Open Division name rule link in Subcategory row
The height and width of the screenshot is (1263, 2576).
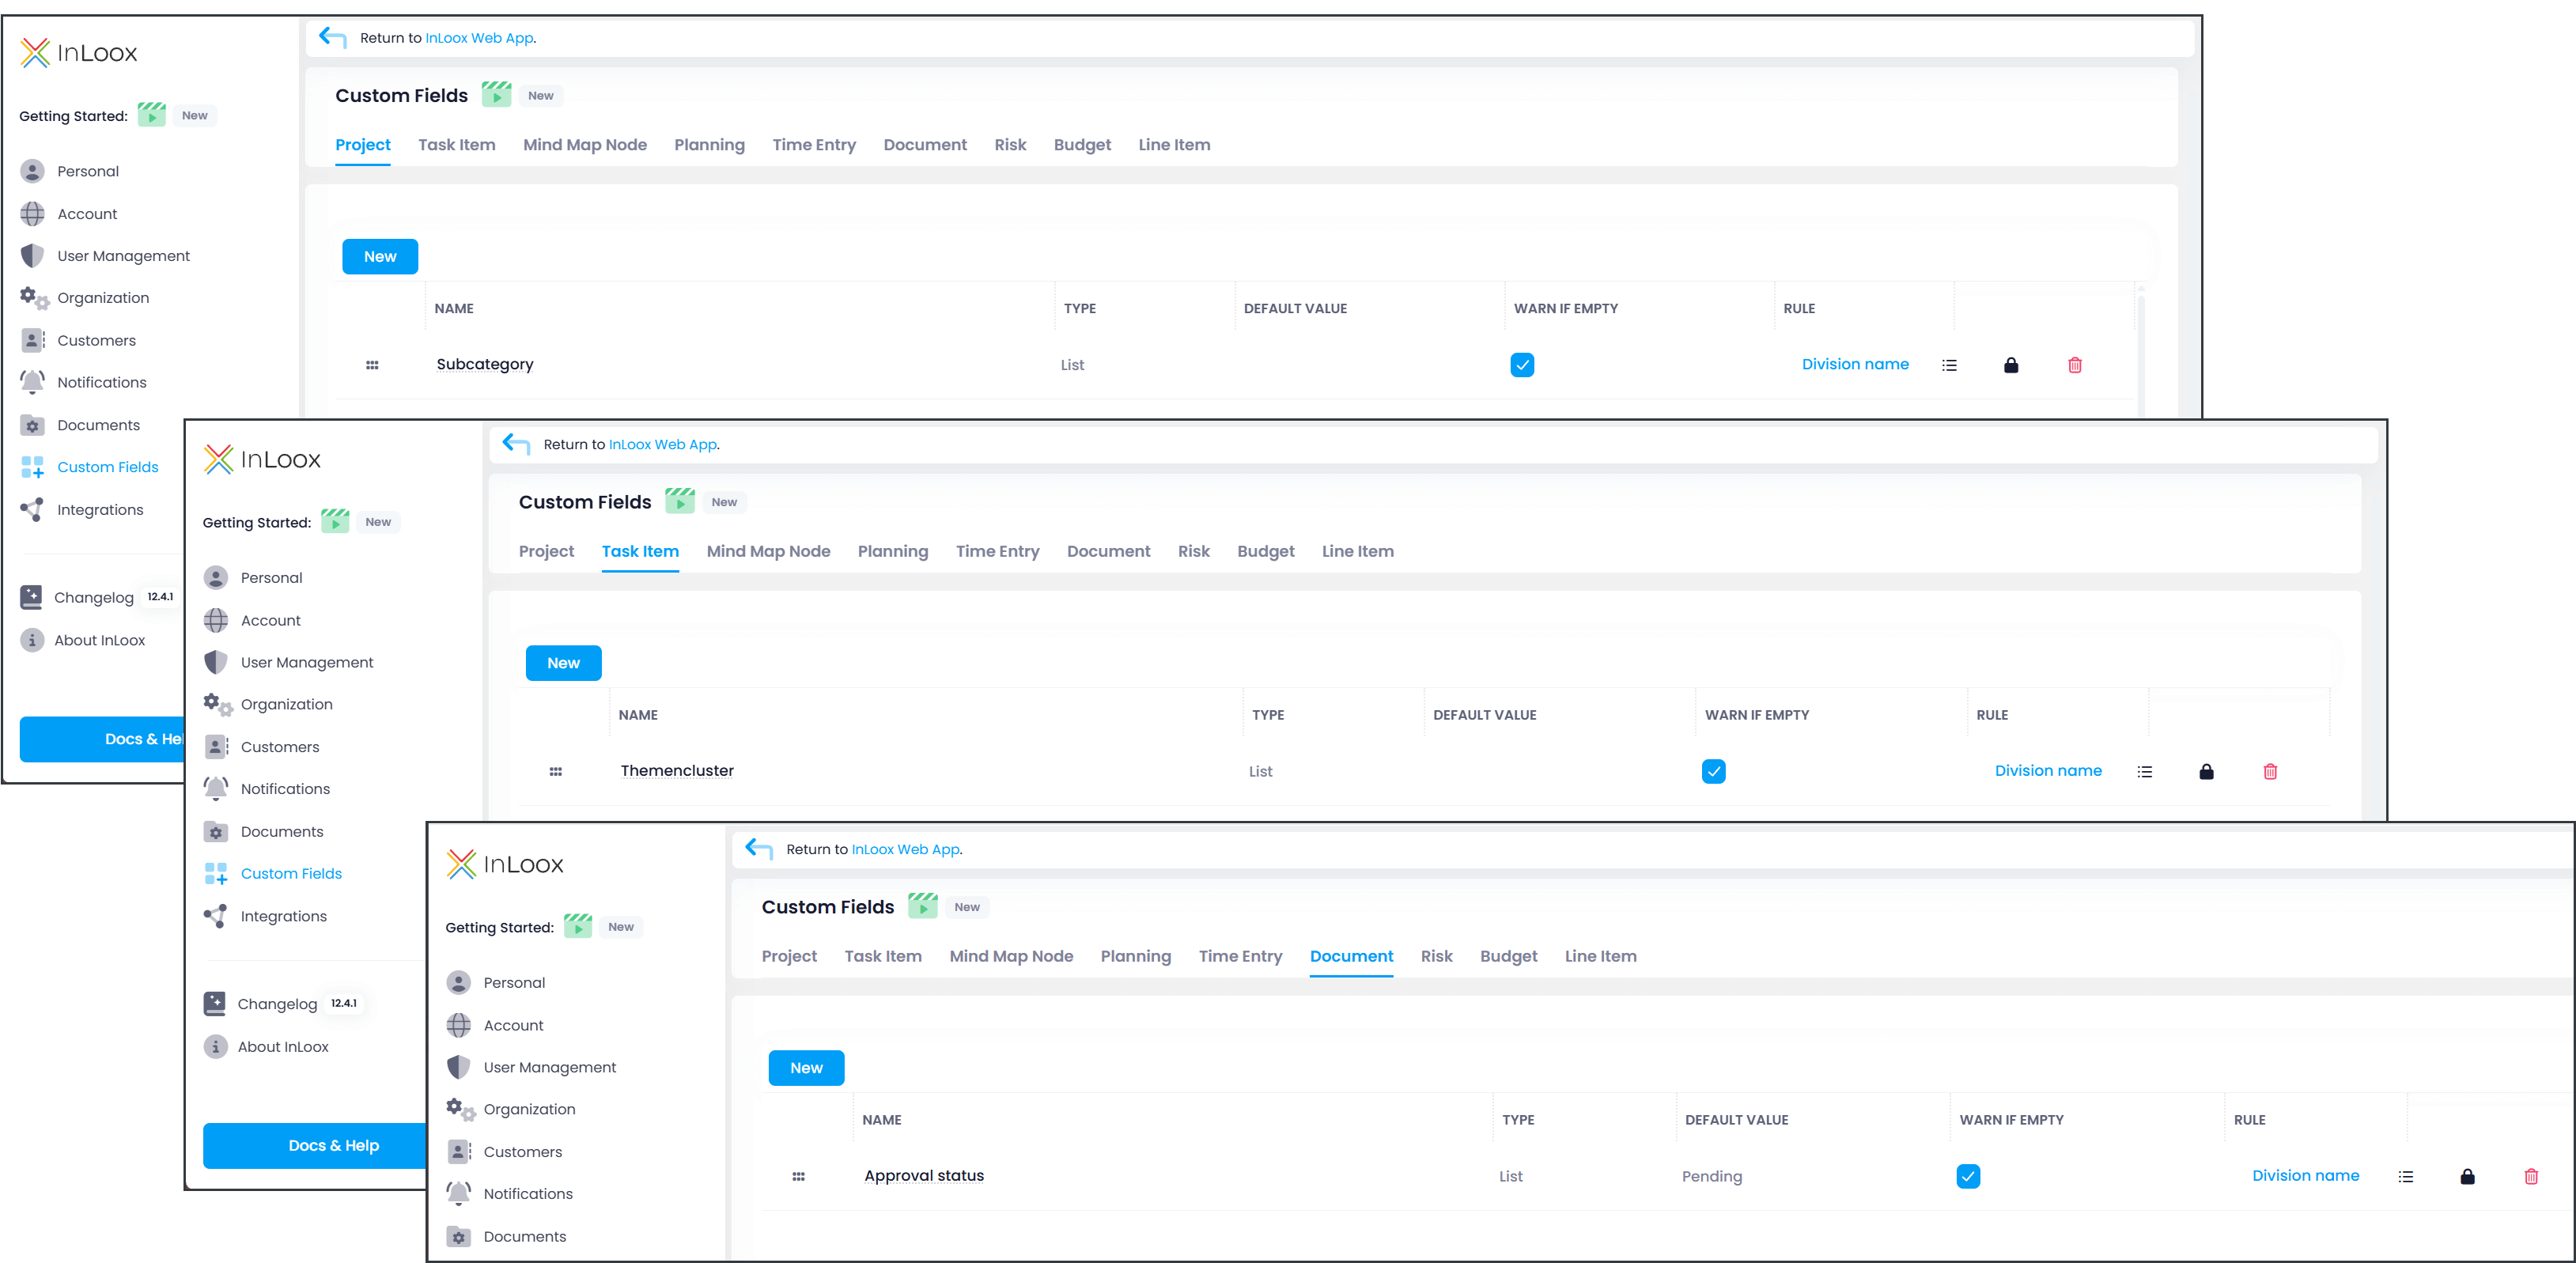[1855, 364]
